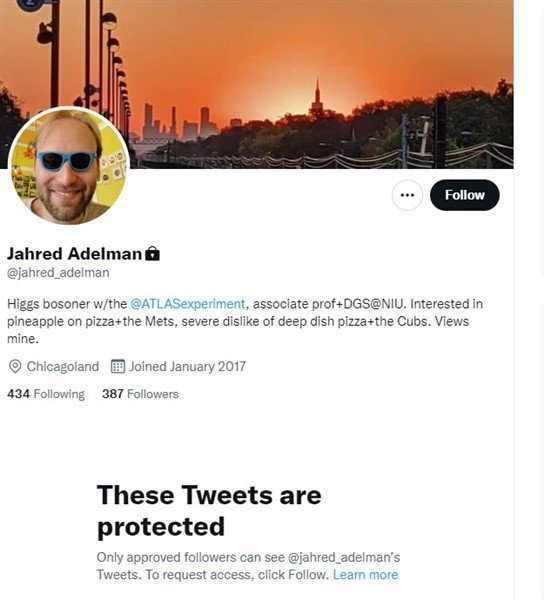Viewport: 544px width, 600px height.
Task: Open the three-dot more options menu
Action: point(407,195)
